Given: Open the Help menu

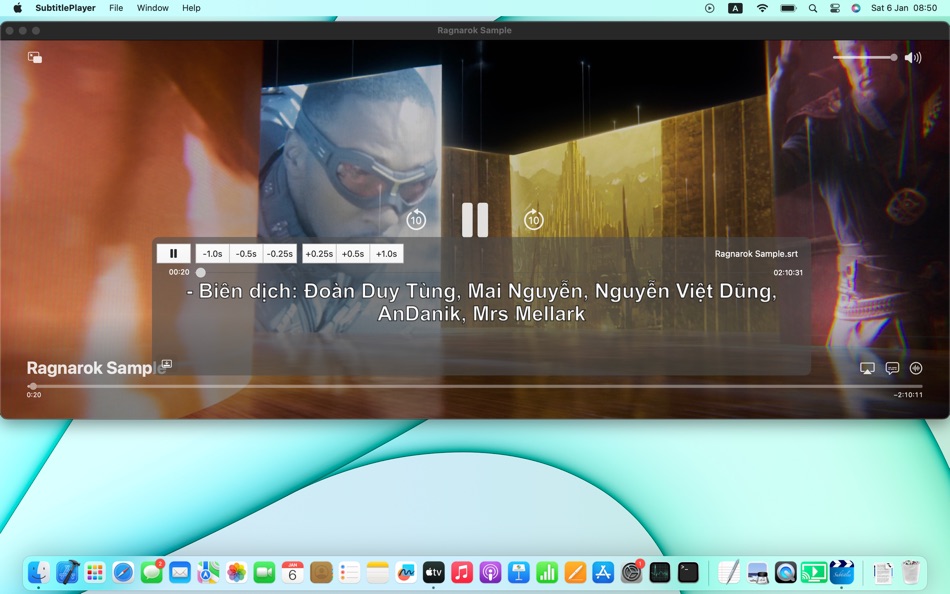Looking at the screenshot, I should coord(189,8).
